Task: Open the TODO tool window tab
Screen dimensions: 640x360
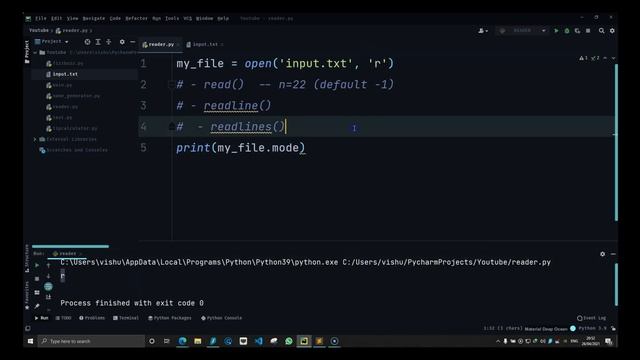Action: (63, 318)
